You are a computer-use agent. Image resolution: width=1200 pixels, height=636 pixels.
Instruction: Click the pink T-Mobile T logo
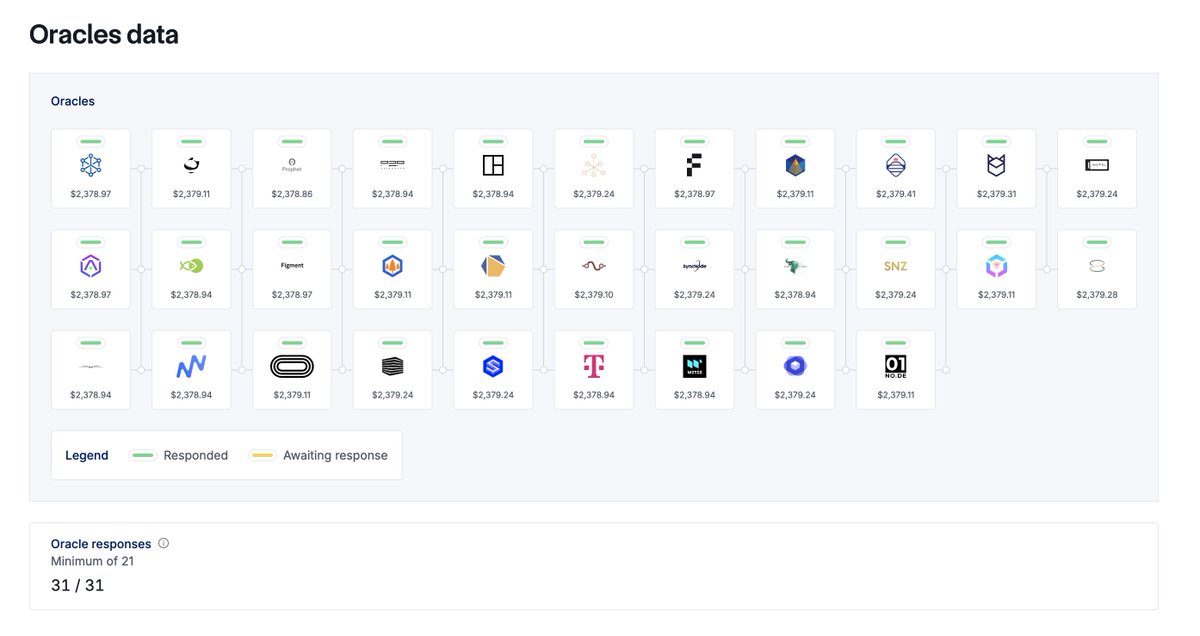(593, 367)
